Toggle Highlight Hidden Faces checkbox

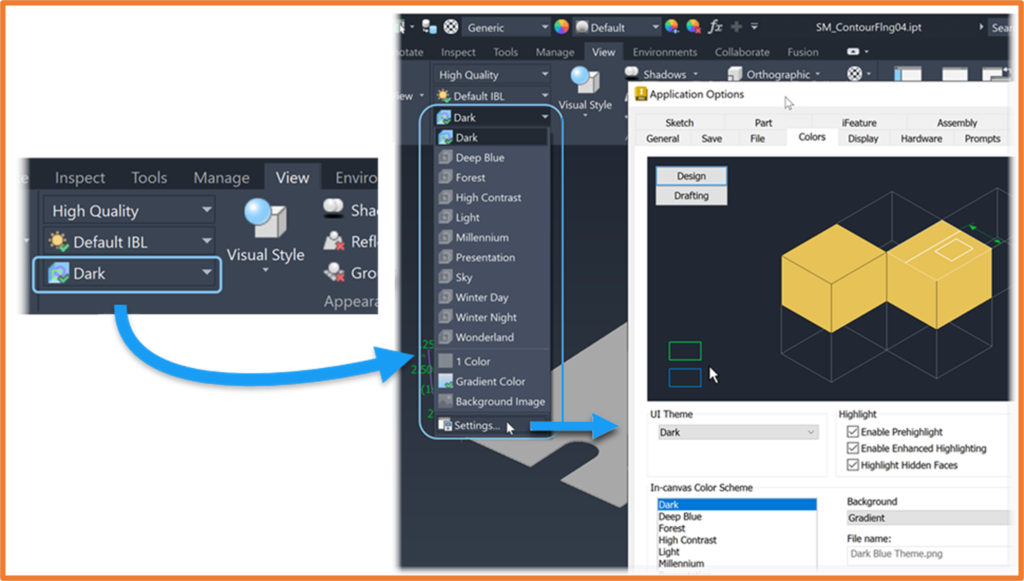[x=852, y=465]
